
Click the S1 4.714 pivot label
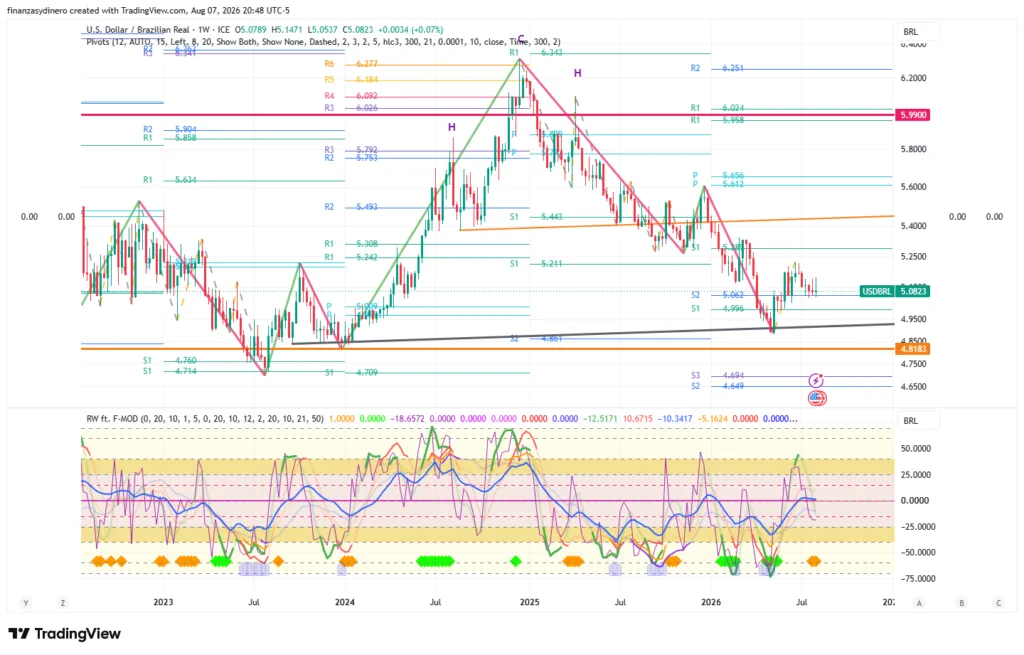(x=170, y=371)
